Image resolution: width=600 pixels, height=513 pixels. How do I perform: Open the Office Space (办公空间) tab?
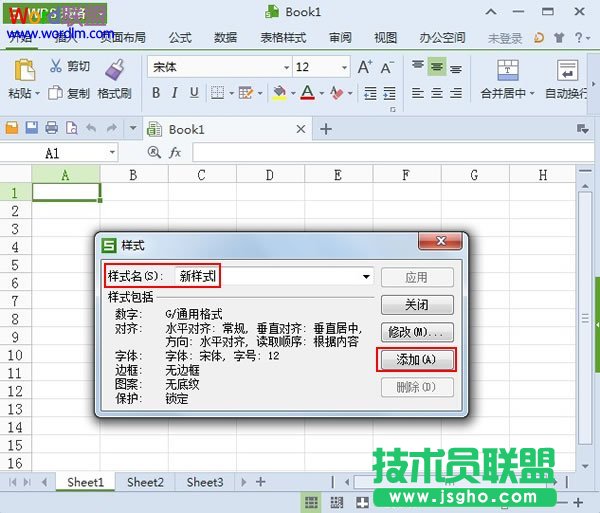442,38
